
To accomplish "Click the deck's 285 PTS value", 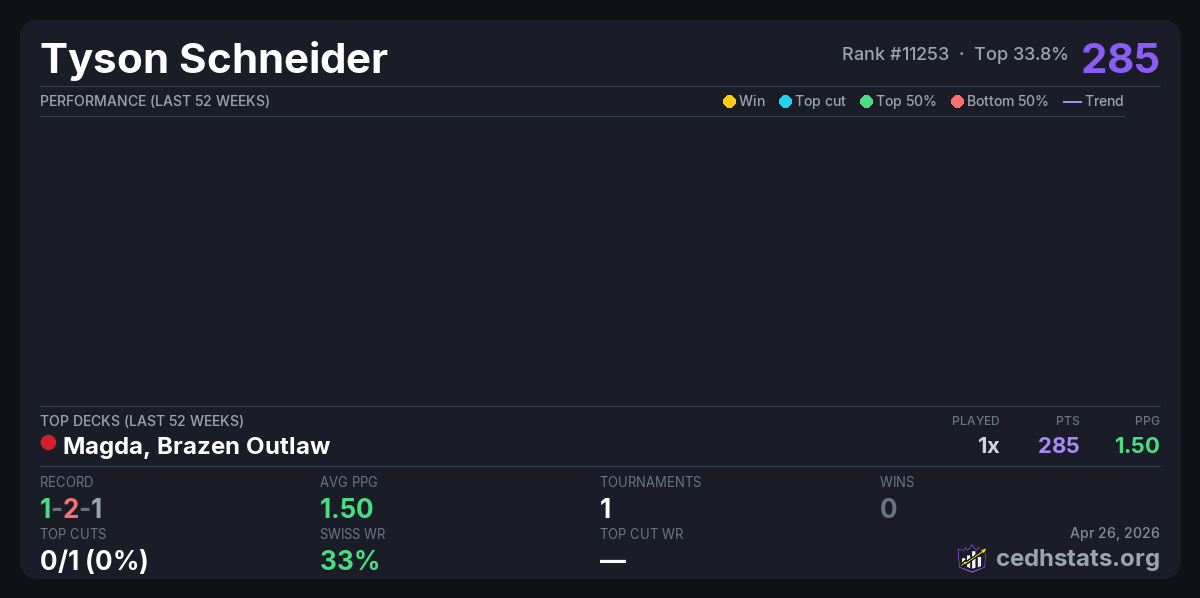I will click(x=1058, y=446).
